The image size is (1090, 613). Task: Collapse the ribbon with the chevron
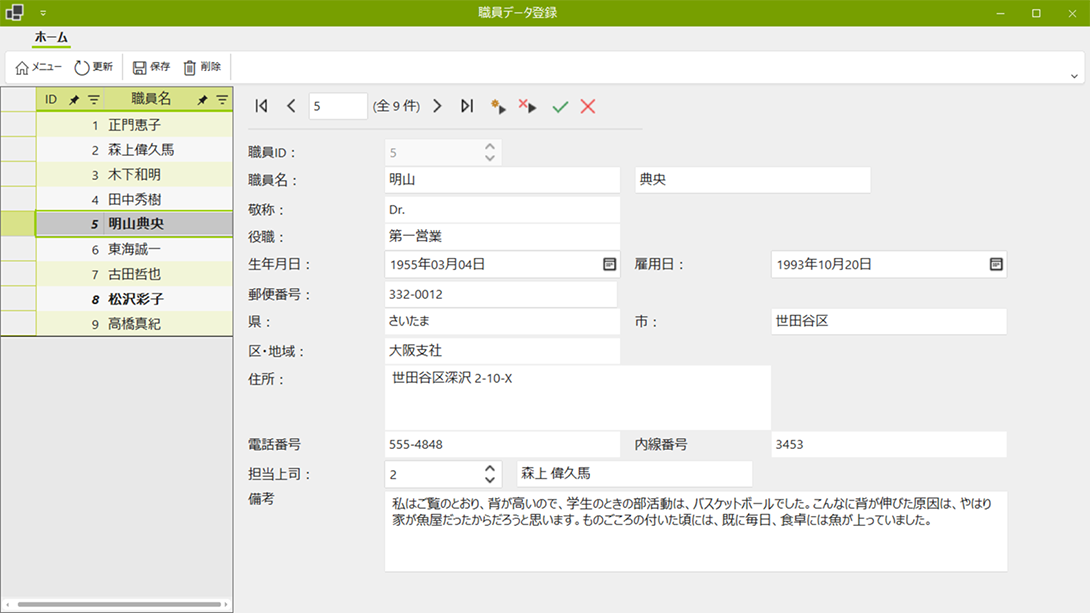point(1074,76)
